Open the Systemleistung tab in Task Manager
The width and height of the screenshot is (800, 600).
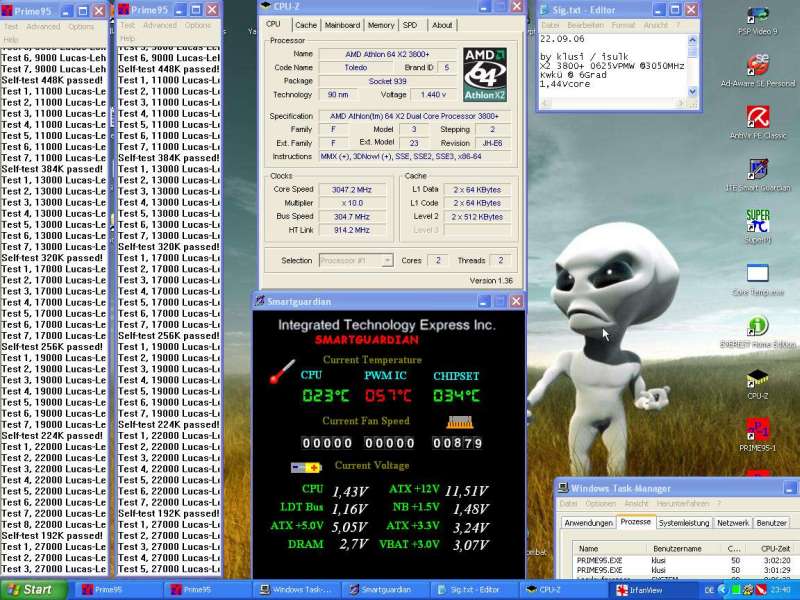[684, 523]
